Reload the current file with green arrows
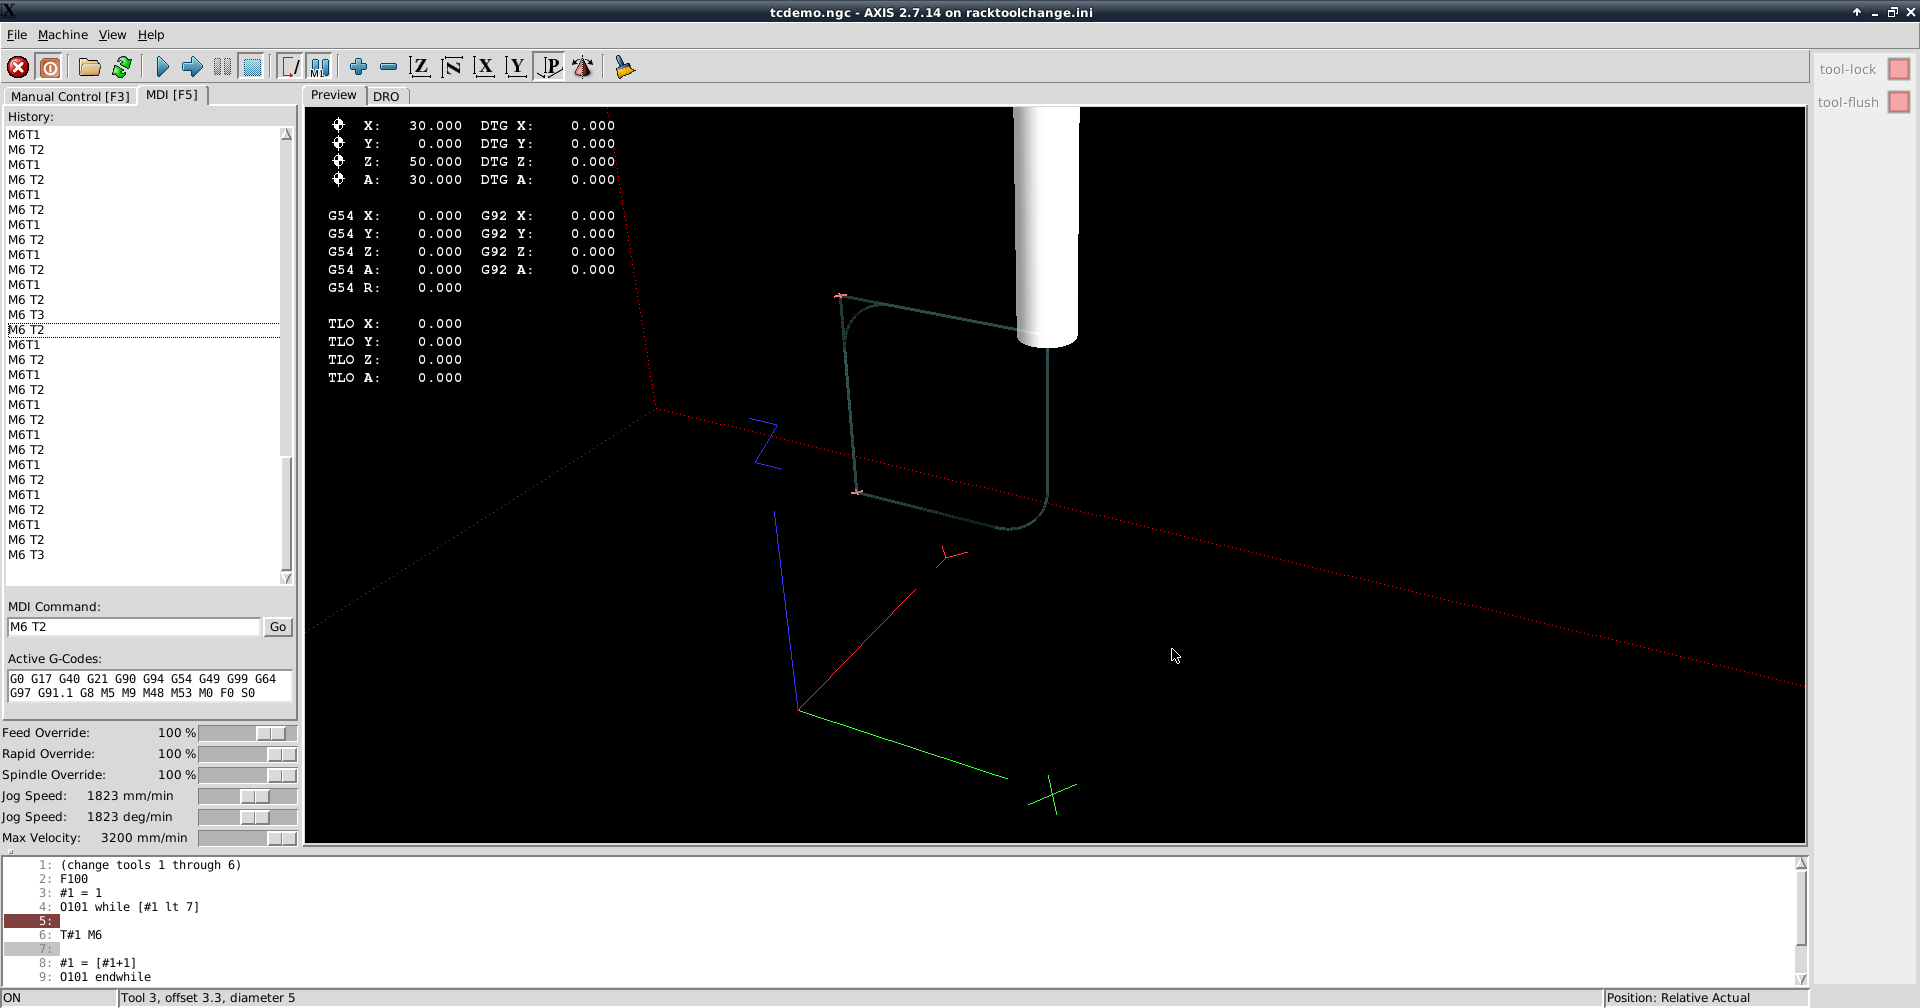The width and height of the screenshot is (1920, 1008). tap(122, 67)
